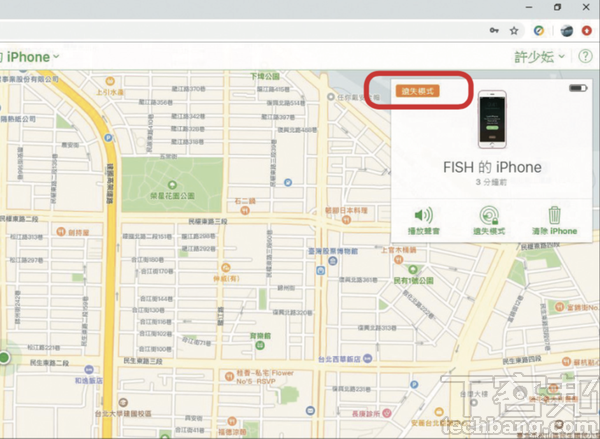Viewport: 600px width, 439px height.
Task: Click the 民權東路二段 road label
Action: 19,219
